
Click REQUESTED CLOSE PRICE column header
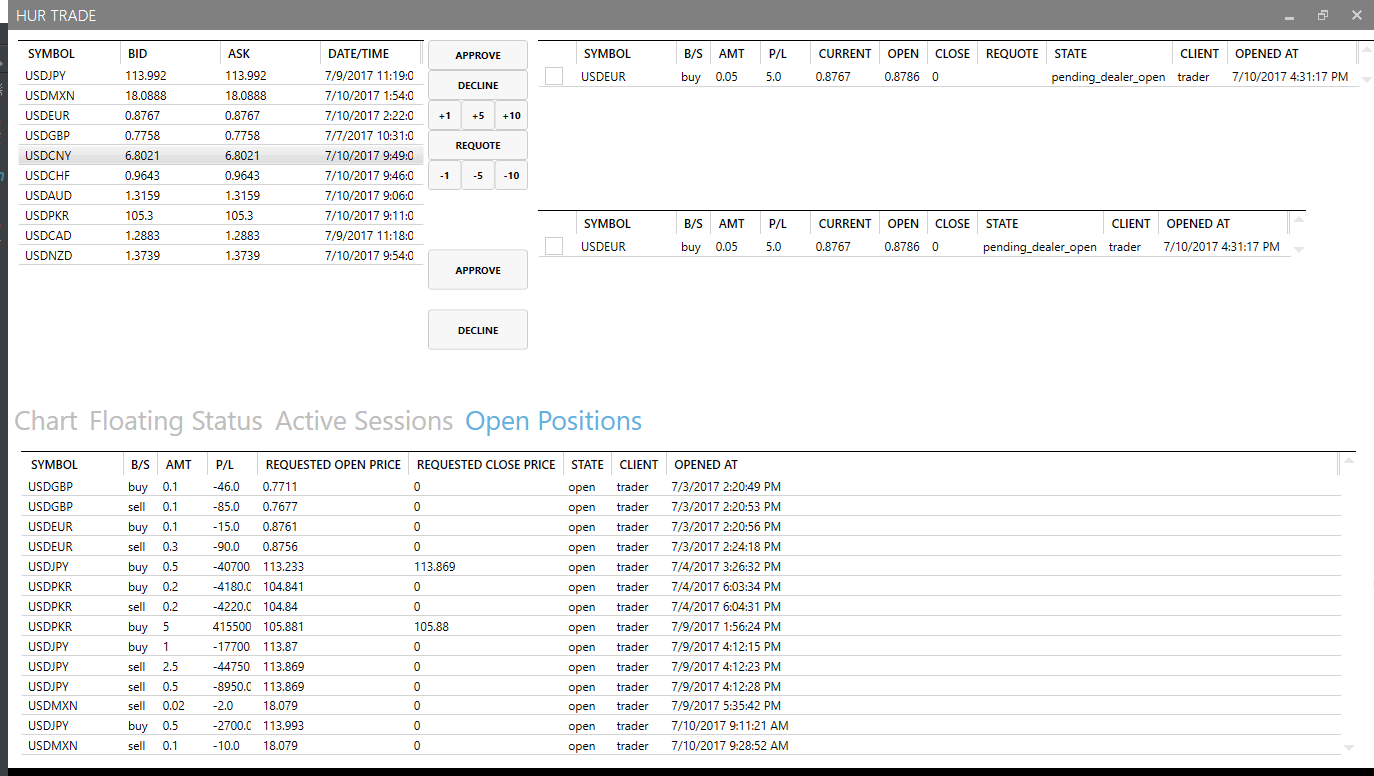[x=486, y=465]
